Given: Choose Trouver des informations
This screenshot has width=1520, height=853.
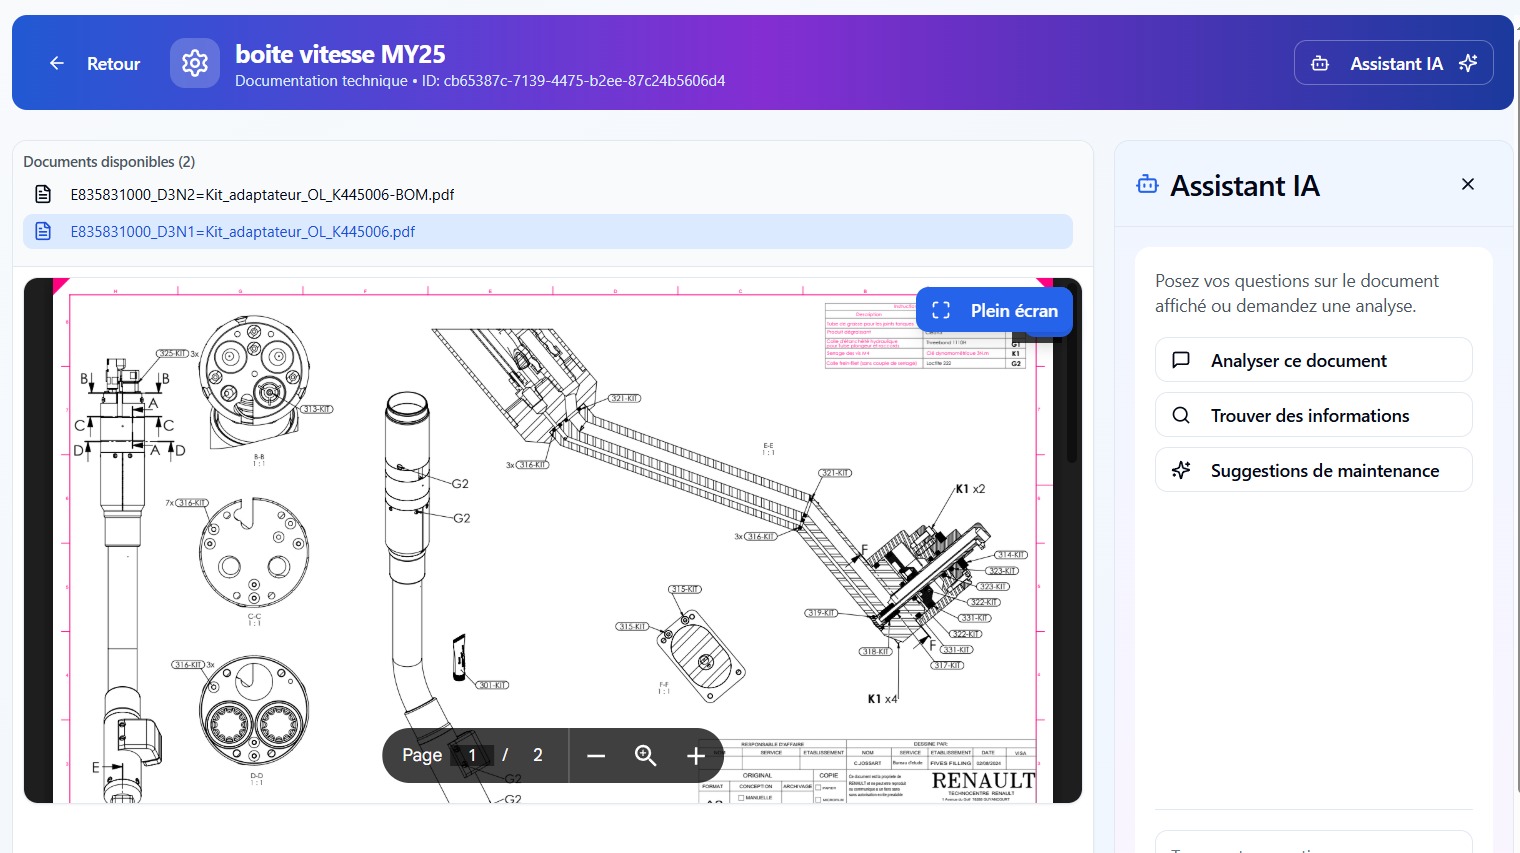Looking at the screenshot, I should (1314, 415).
